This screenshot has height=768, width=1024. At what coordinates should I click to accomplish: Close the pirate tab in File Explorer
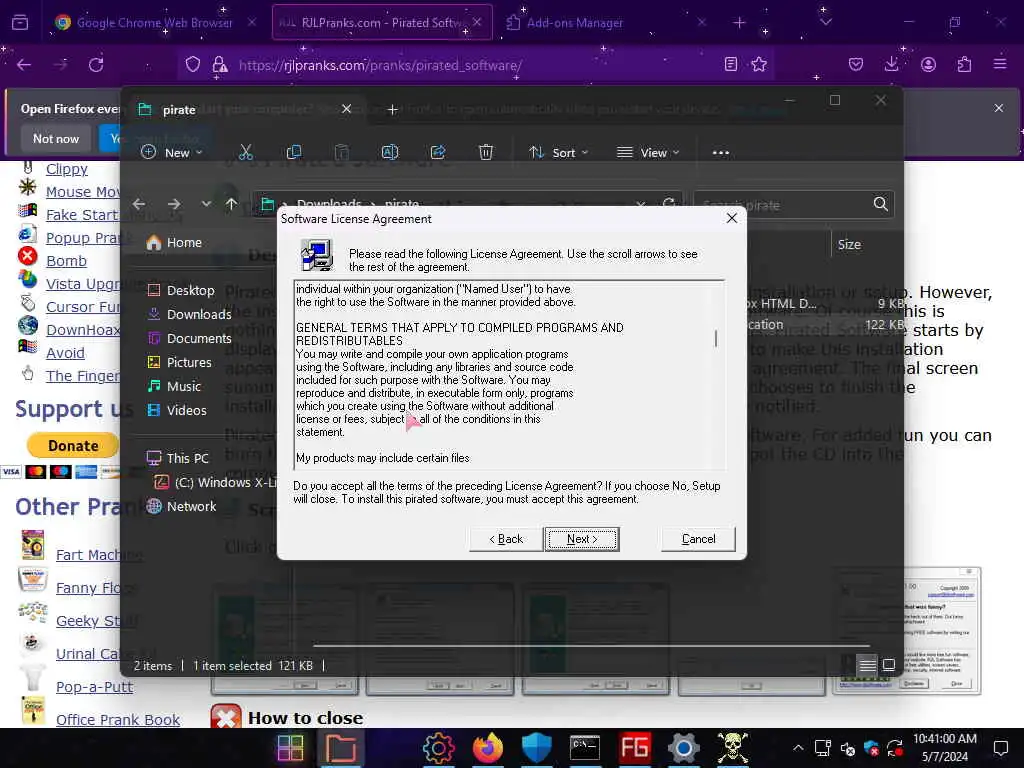(x=347, y=109)
